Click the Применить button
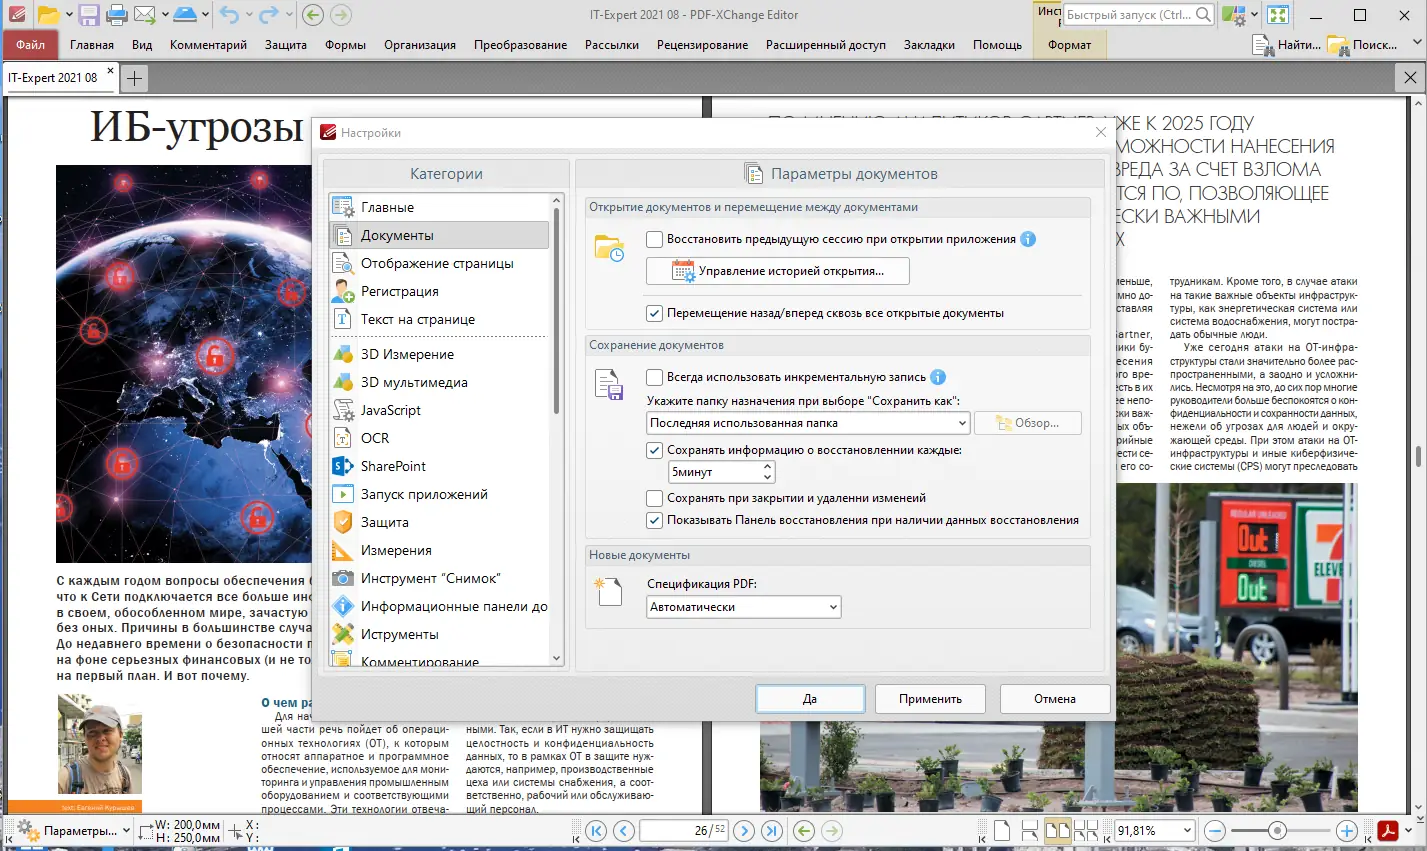 [x=930, y=699]
